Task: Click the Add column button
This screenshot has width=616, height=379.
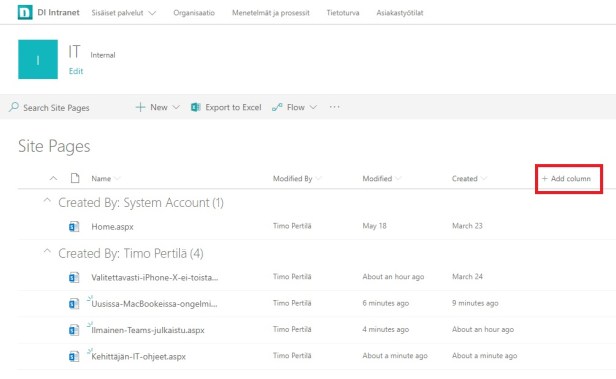Action: coord(566,179)
